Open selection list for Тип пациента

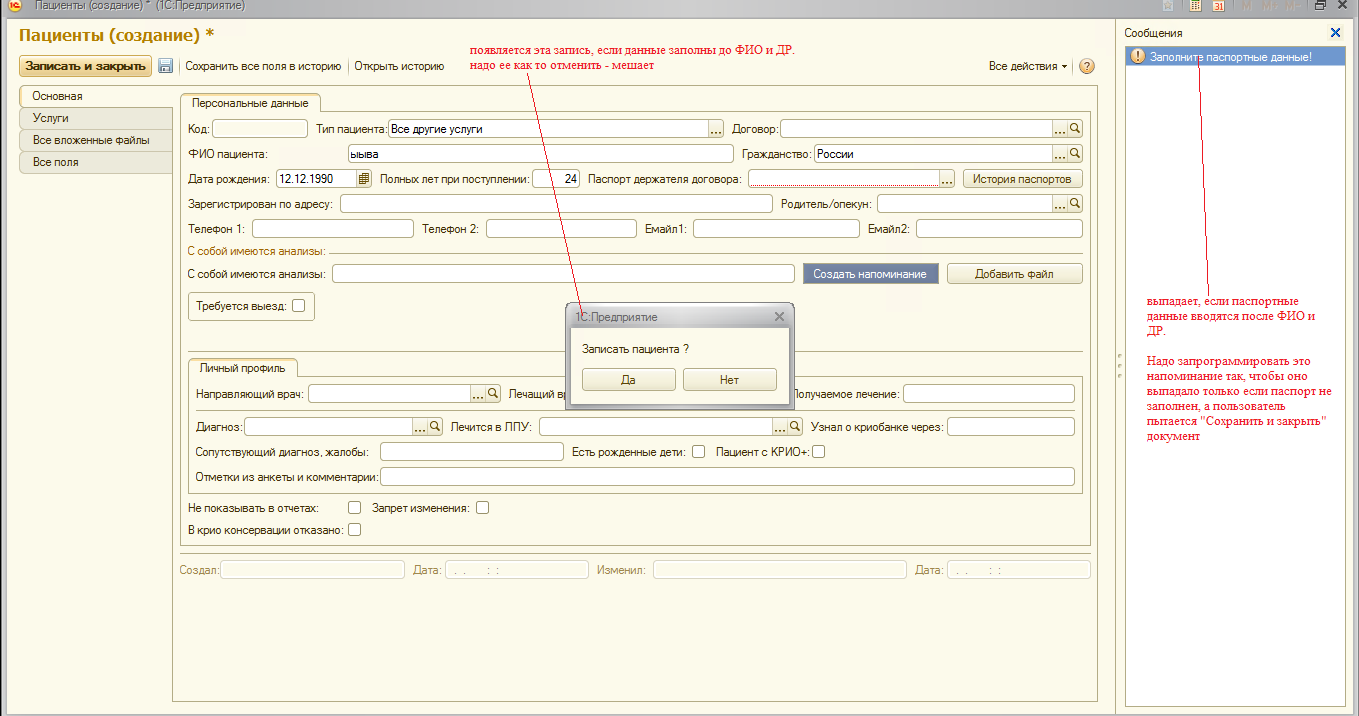pos(715,129)
